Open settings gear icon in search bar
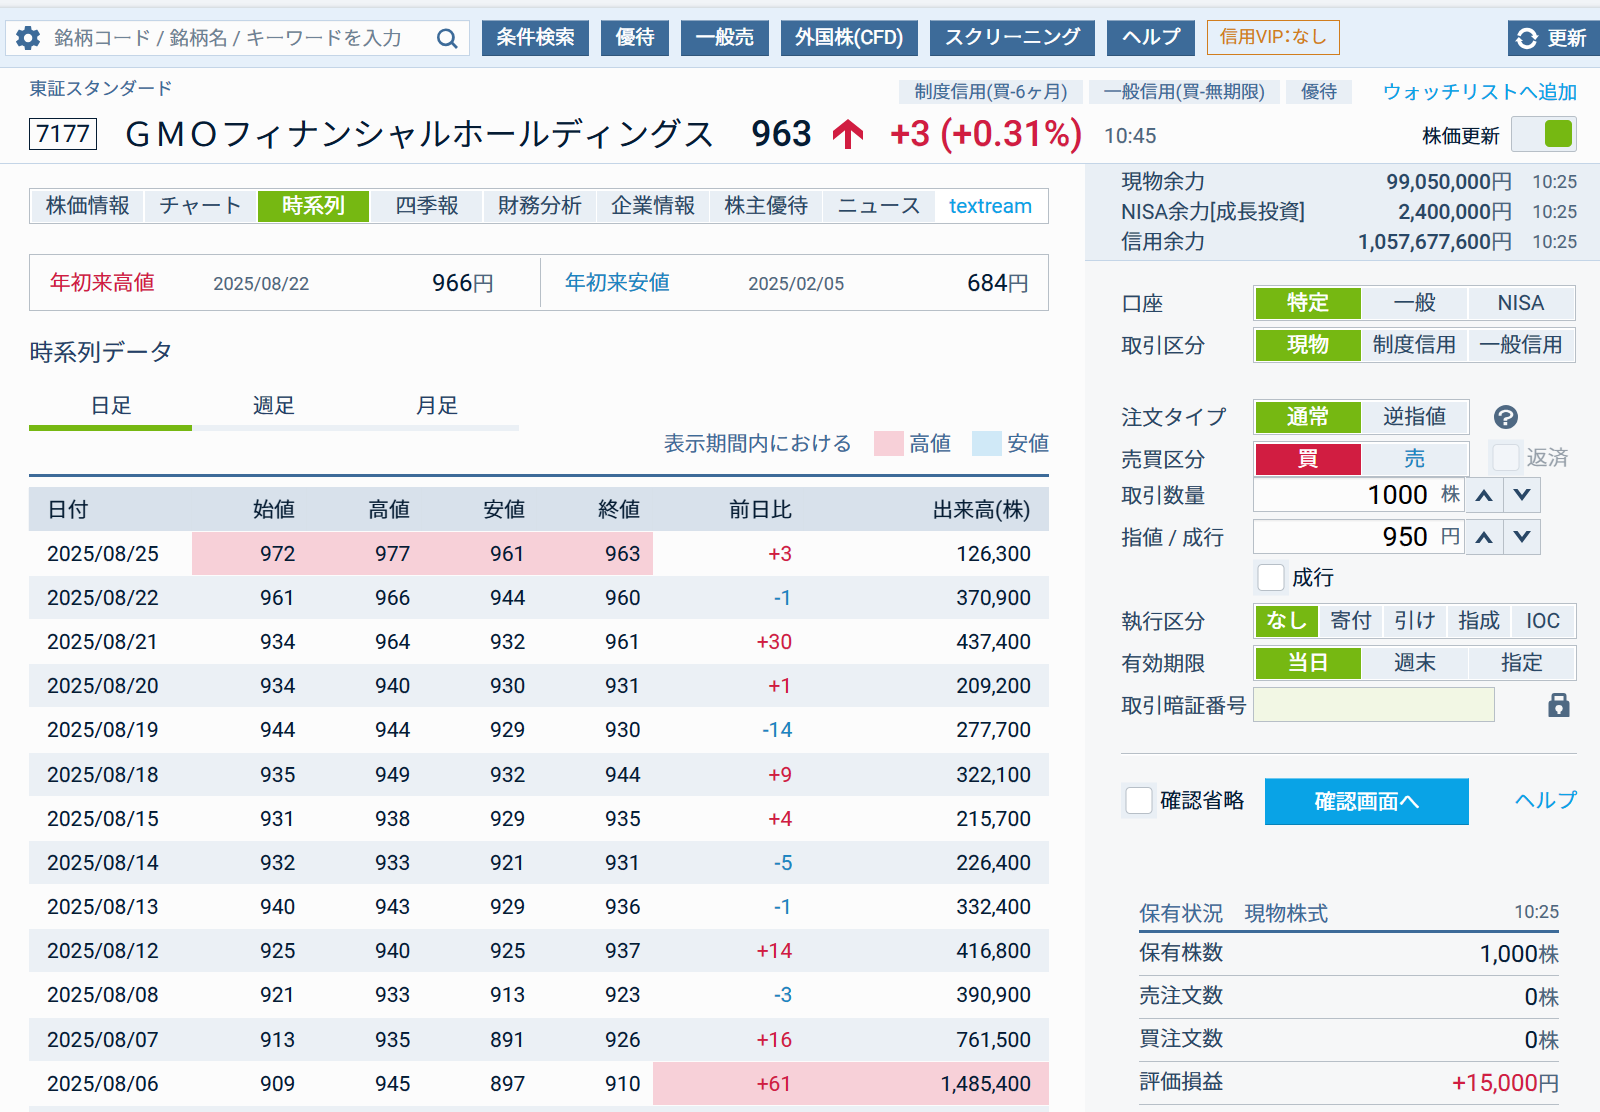The width and height of the screenshot is (1600, 1112). tap(28, 38)
